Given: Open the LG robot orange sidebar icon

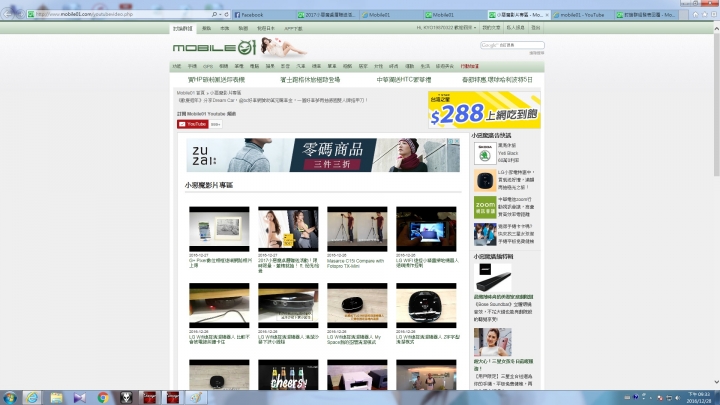Looking at the screenshot, I should click(485, 180).
